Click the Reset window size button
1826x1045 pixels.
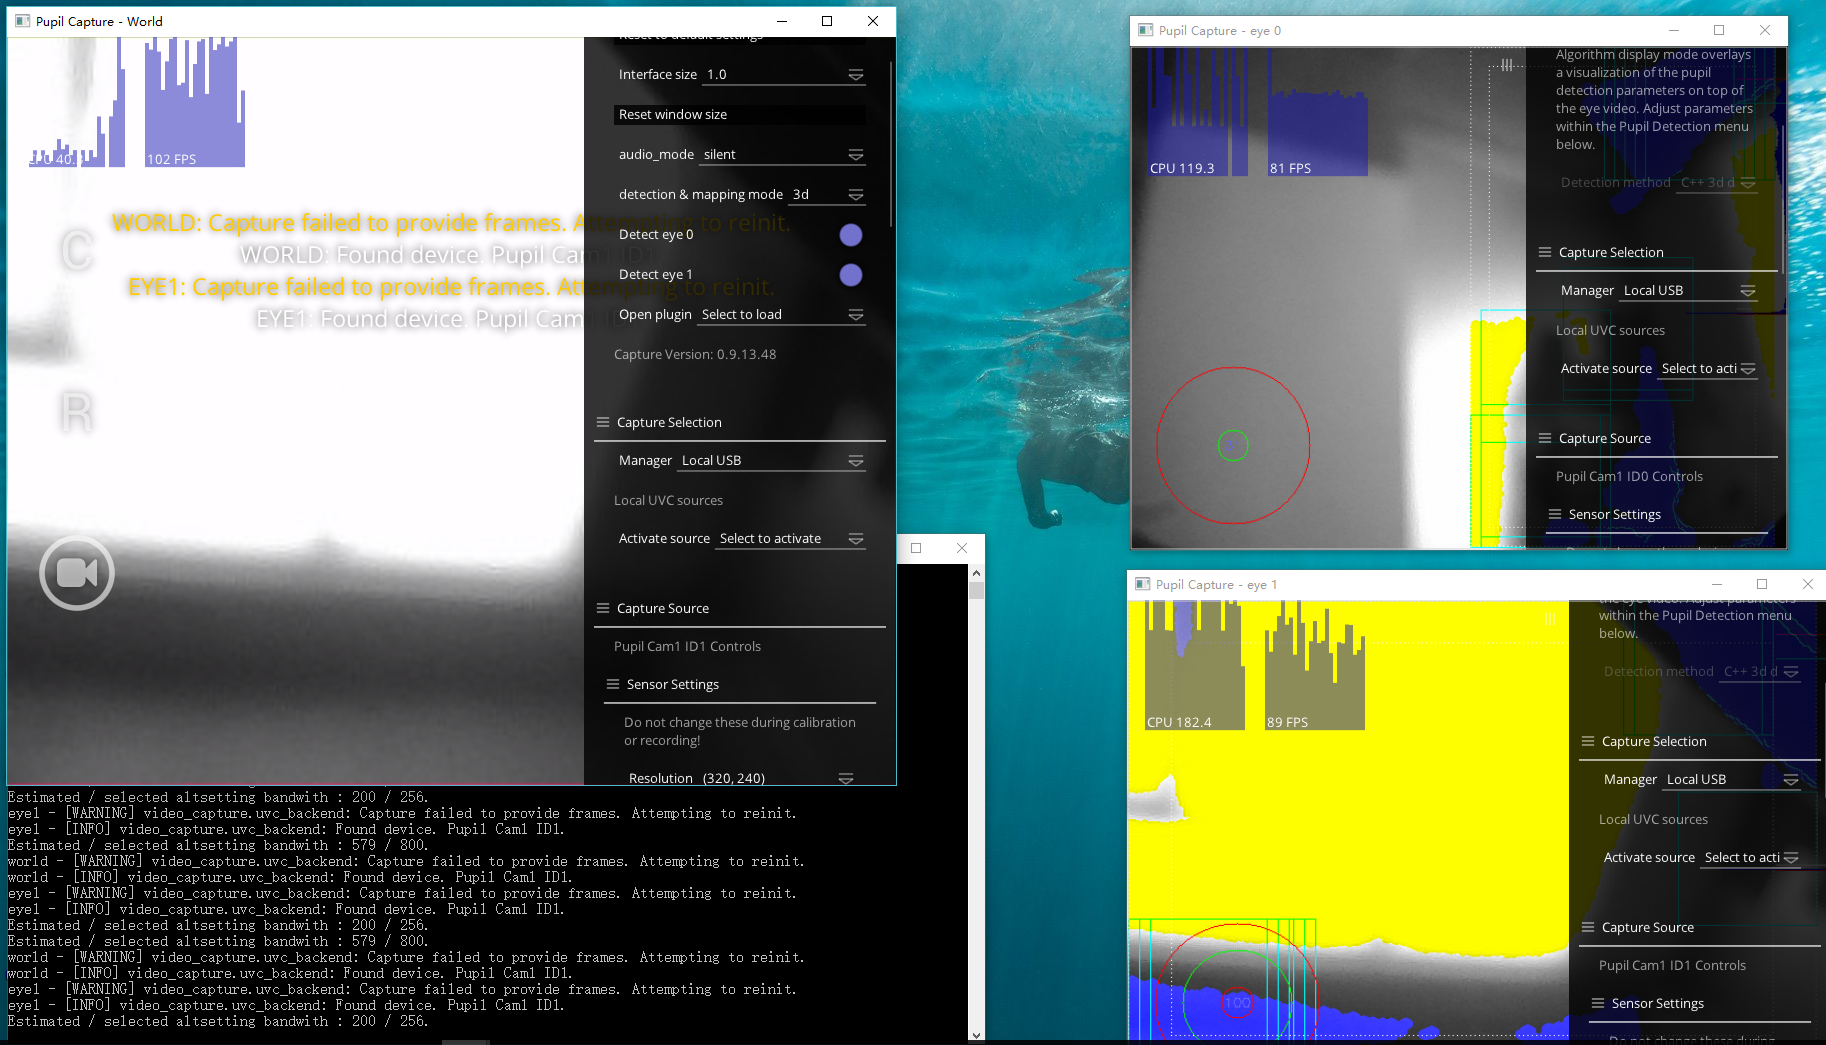tap(740, 115)
